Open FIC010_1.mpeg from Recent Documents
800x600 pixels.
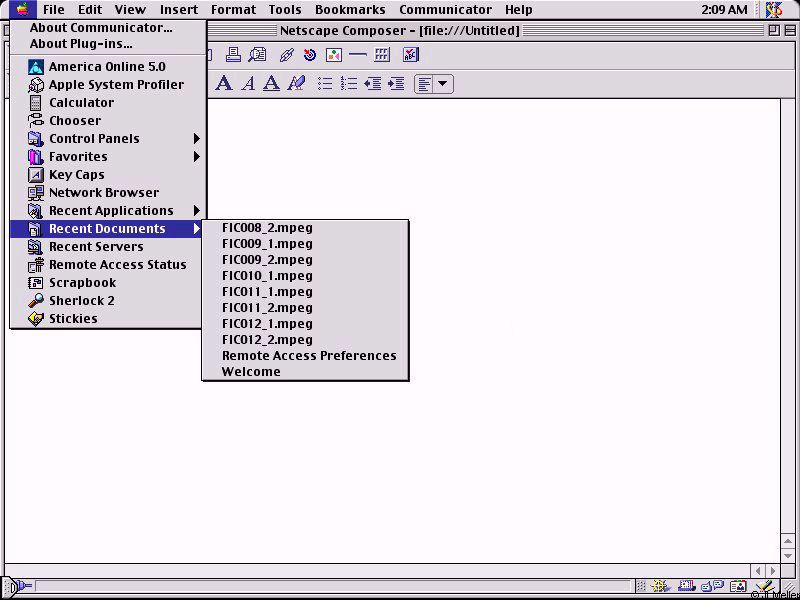click(x=267, y=276)
